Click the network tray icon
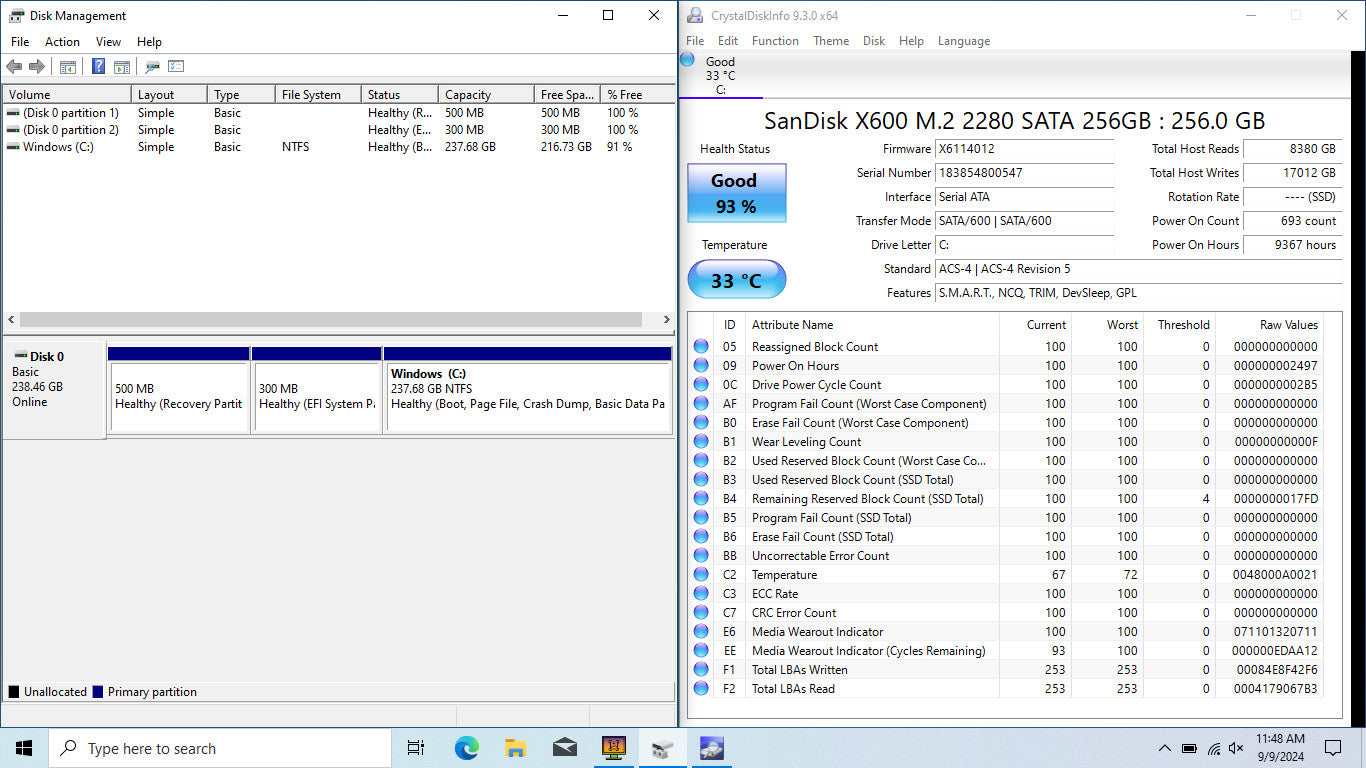 pyautogui.click(x=1213, y=748)
